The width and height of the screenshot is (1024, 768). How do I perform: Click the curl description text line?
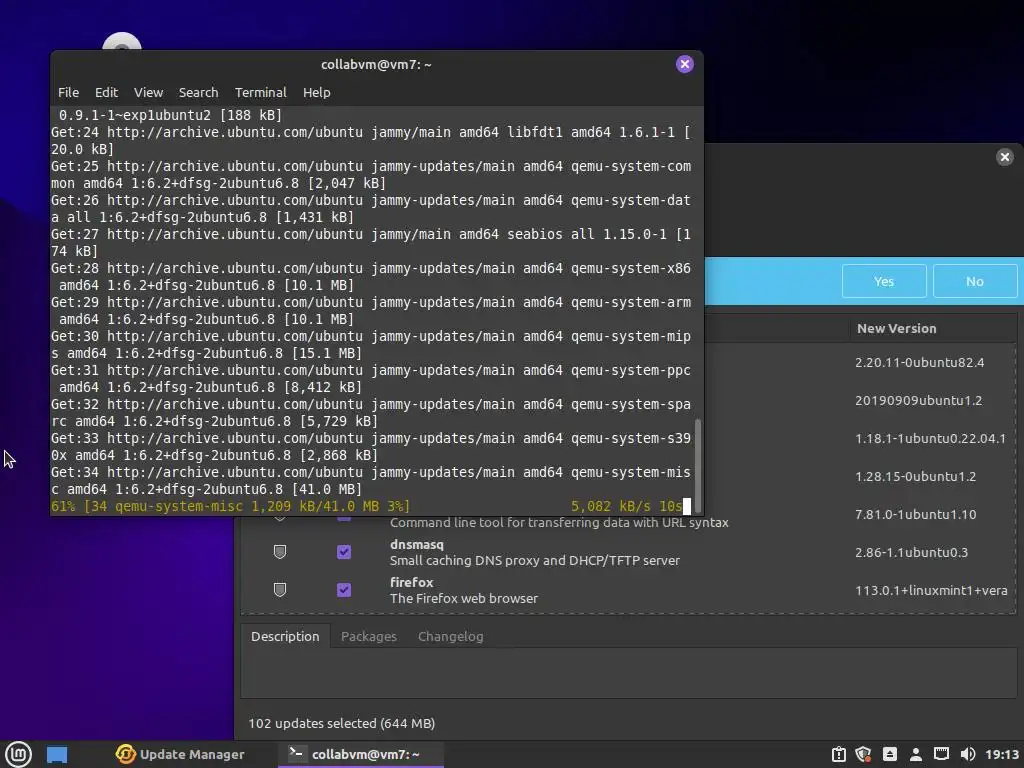[x=559, y=522]
